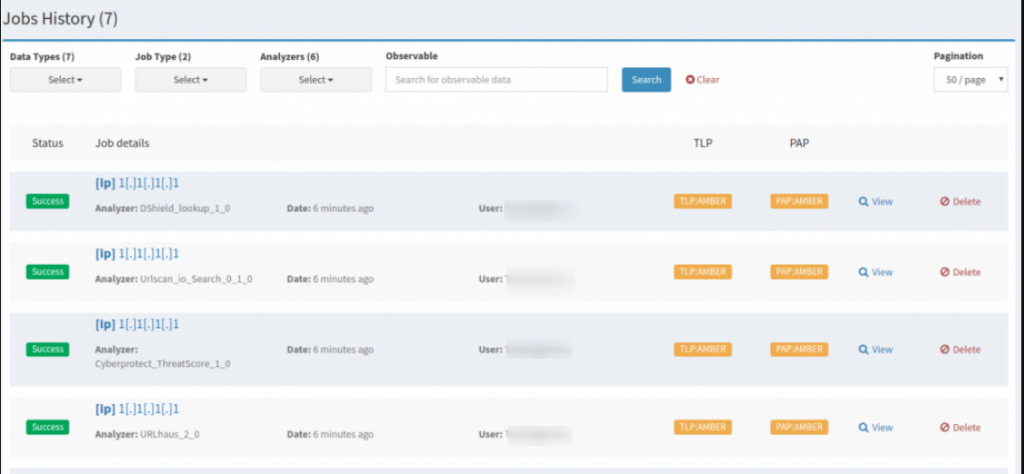Open the Pagination 50 / page dropdown
This screenshot has height=474, width=1024.
pyautogui.click(x=970, y=80)
